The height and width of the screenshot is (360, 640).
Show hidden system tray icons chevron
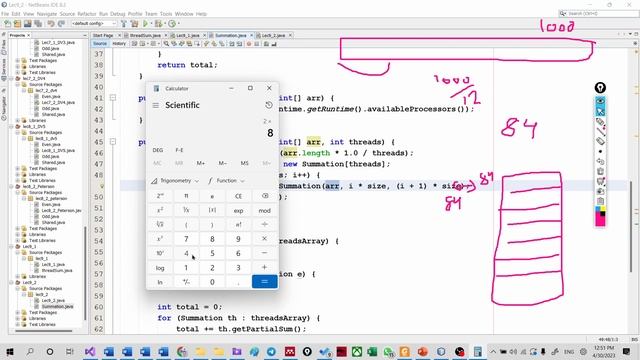[493, 351]
